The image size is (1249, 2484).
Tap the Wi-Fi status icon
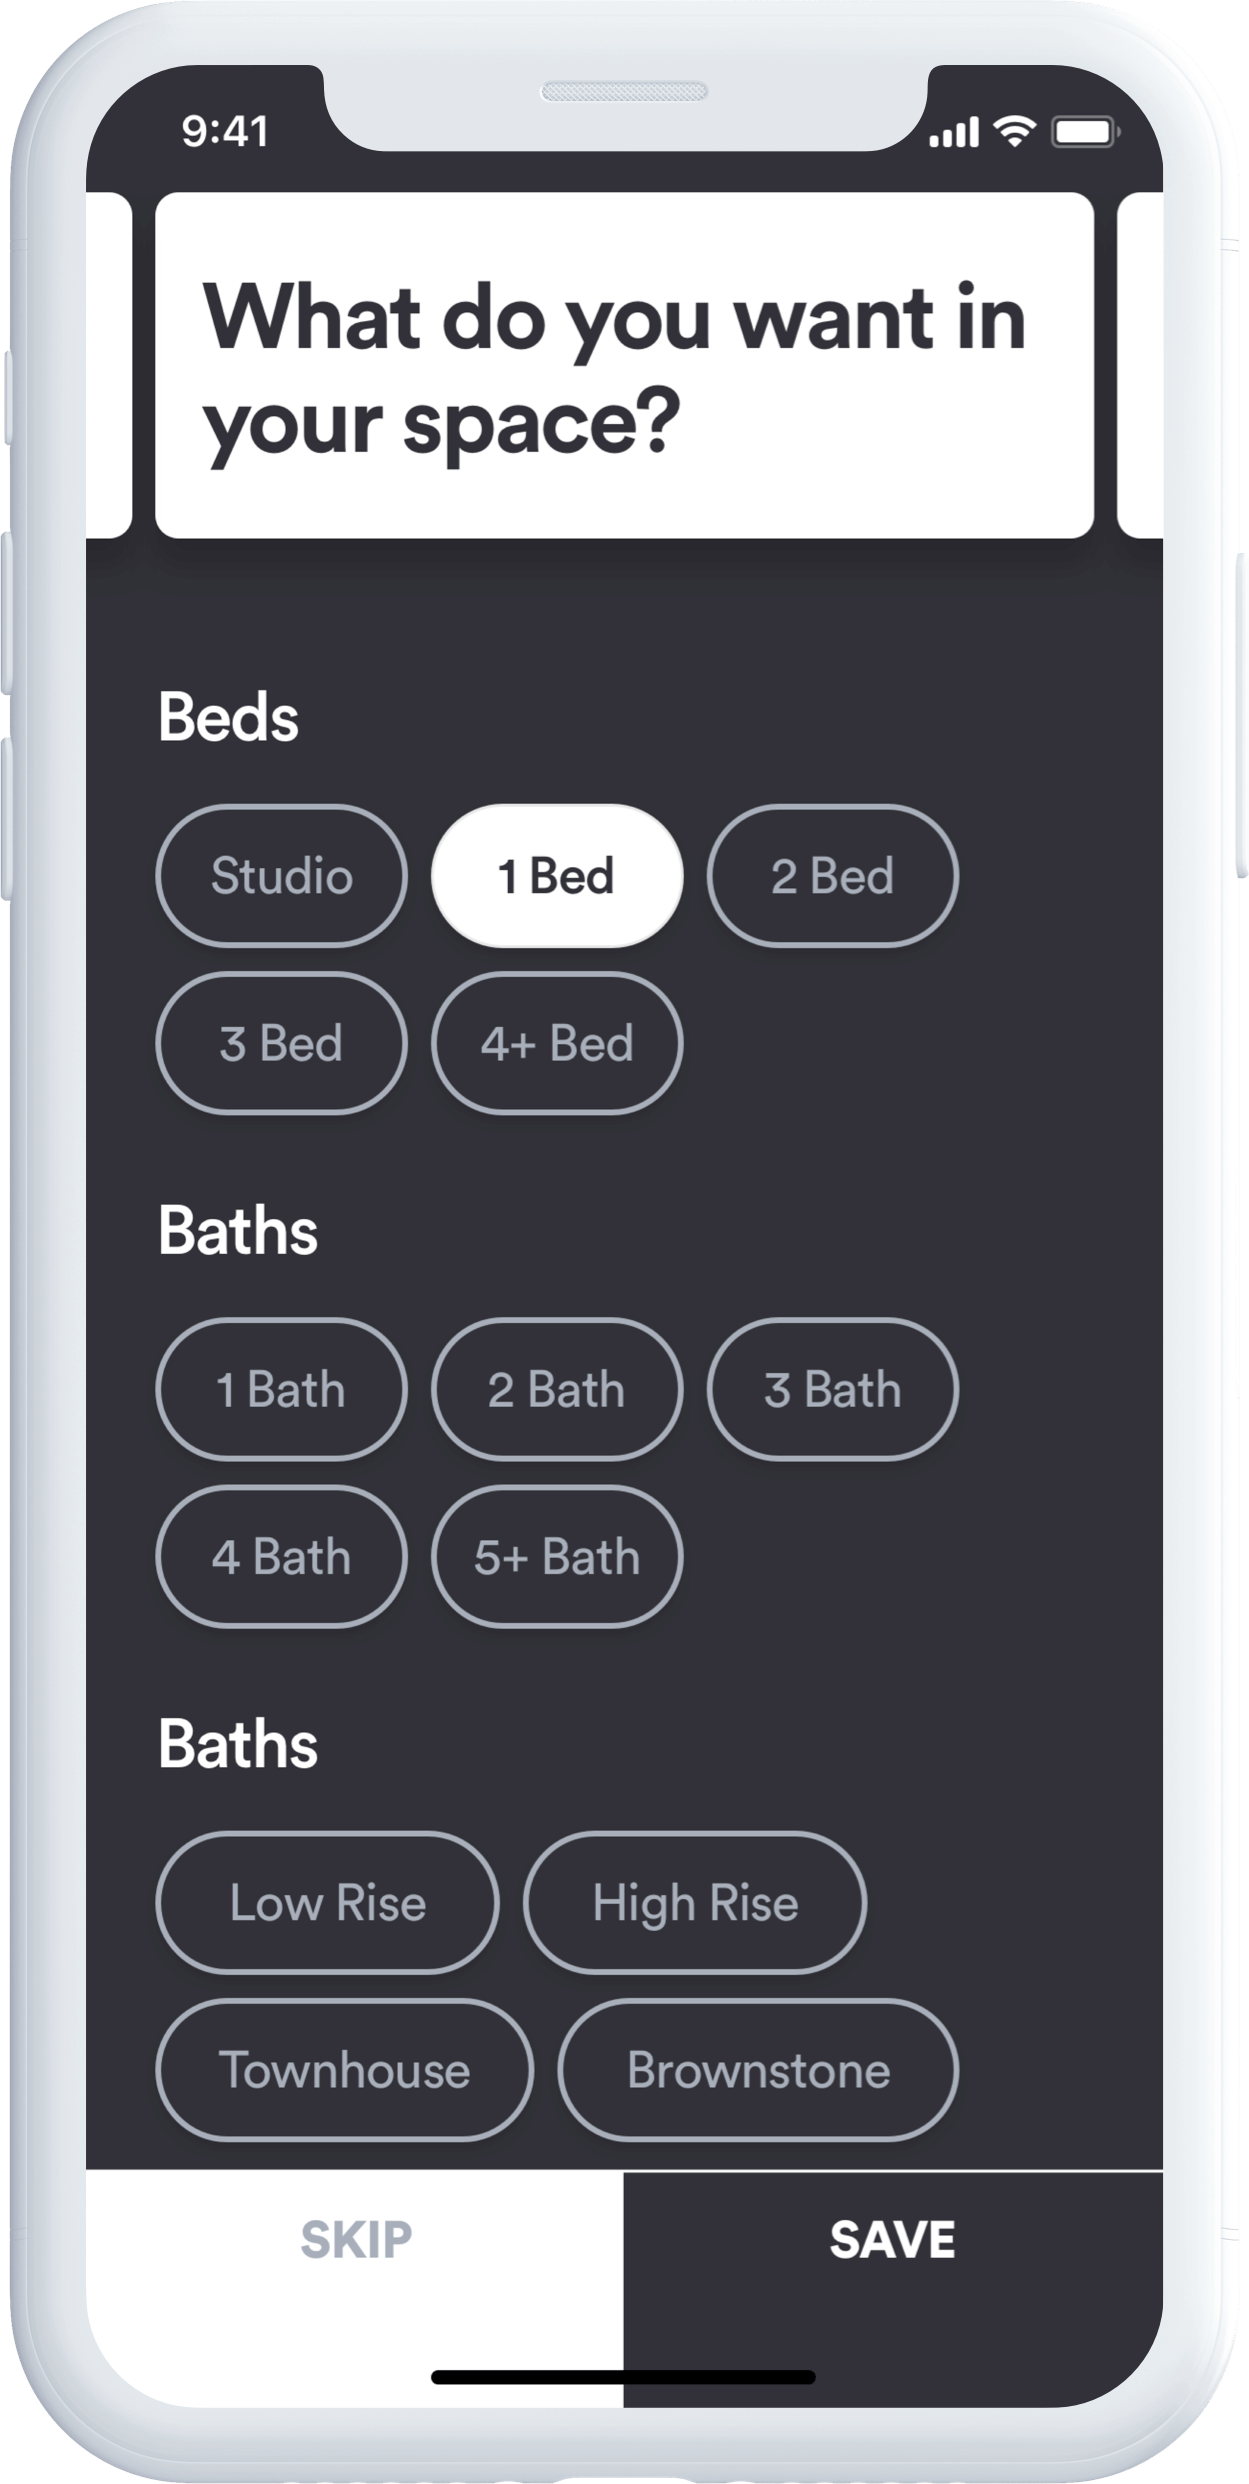1014,131
